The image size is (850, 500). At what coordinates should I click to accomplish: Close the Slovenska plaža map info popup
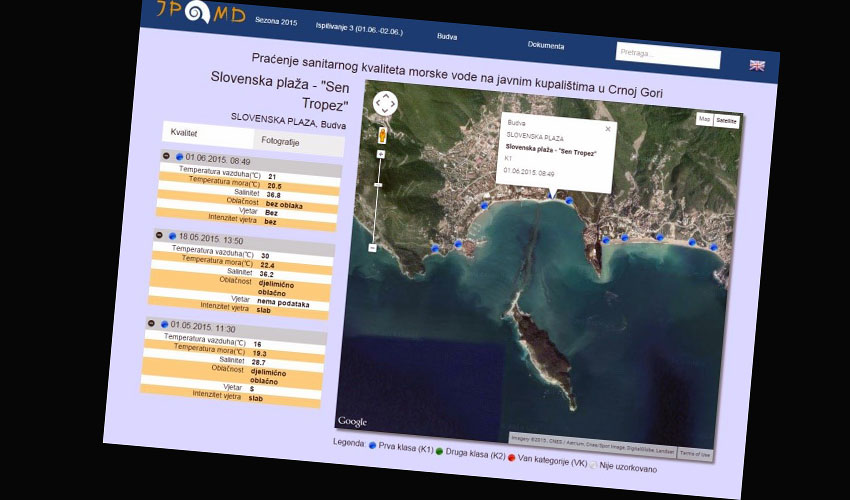(x=607, y=129)
